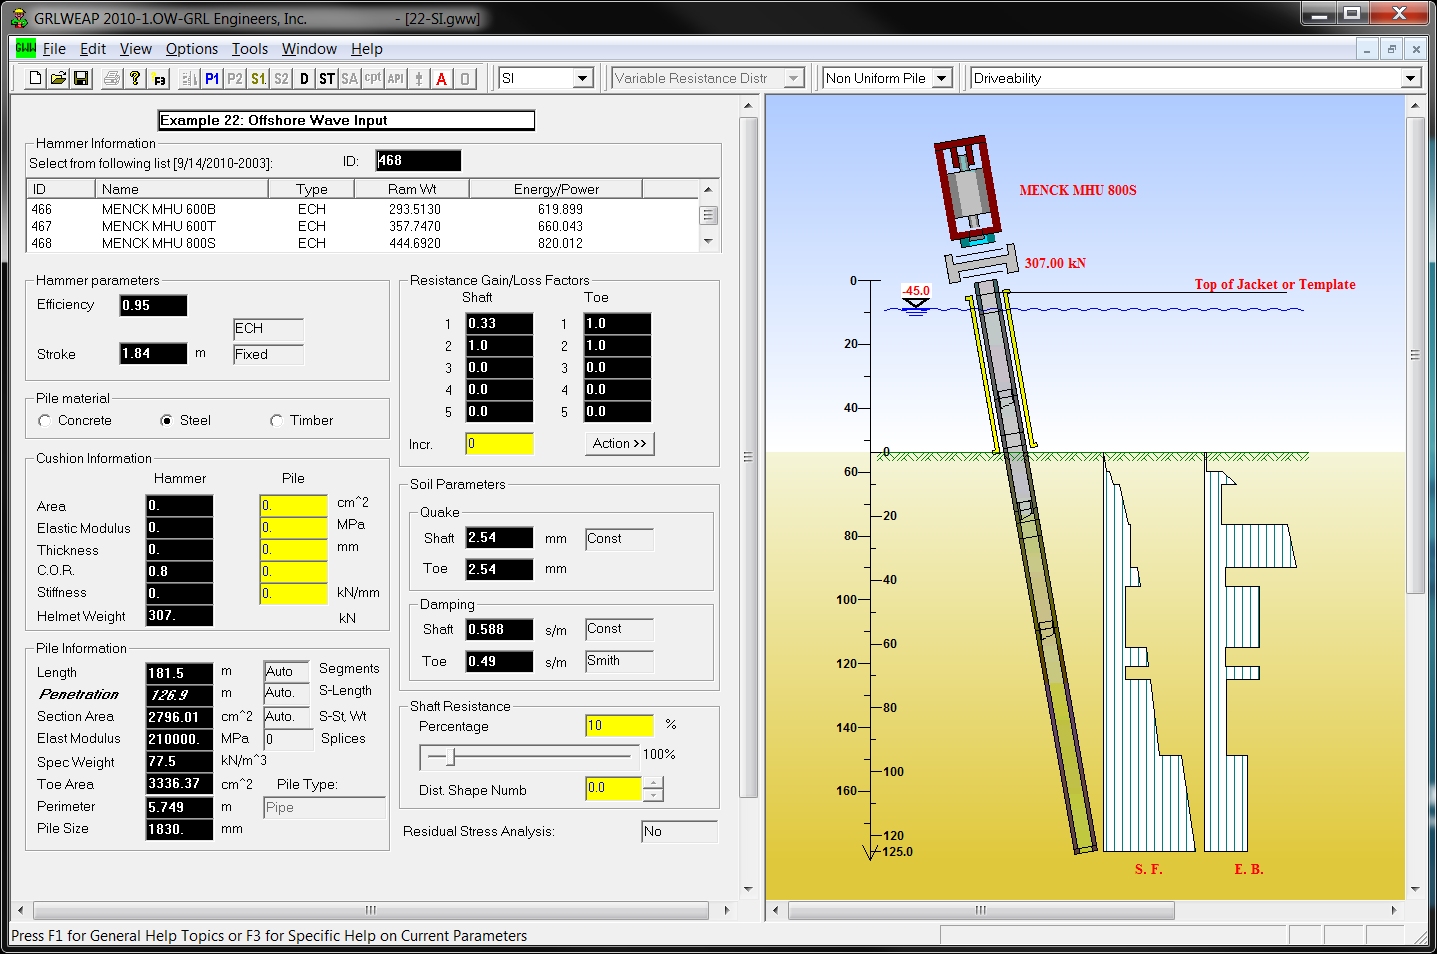Open a file with the folder icon
The height and width of the screenshot is (954, 1437).
click(58, 78)
